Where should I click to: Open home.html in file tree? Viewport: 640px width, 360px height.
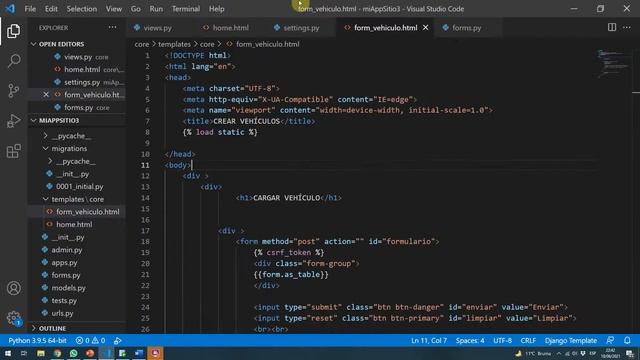point(74,224)
